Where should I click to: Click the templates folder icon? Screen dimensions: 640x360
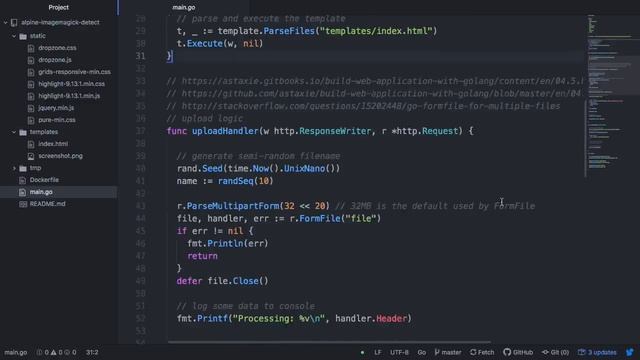click(23, 132)
